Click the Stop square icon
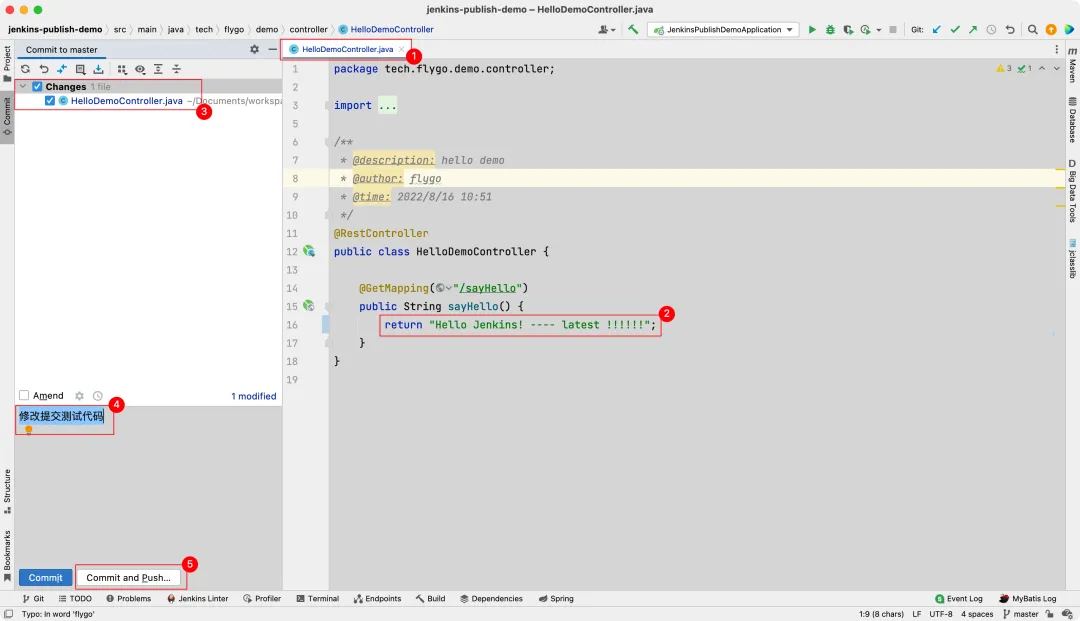Viewport: 1080px width, 621px height. (x=893, y=30)
